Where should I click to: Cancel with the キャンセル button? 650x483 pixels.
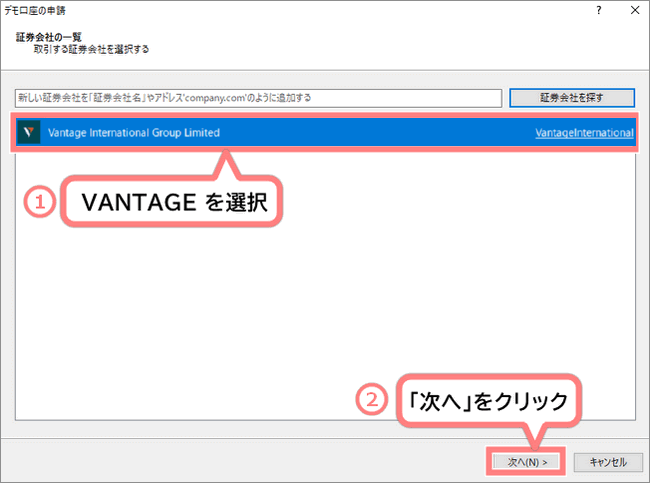pyautogui.click(x=608, y=462)
